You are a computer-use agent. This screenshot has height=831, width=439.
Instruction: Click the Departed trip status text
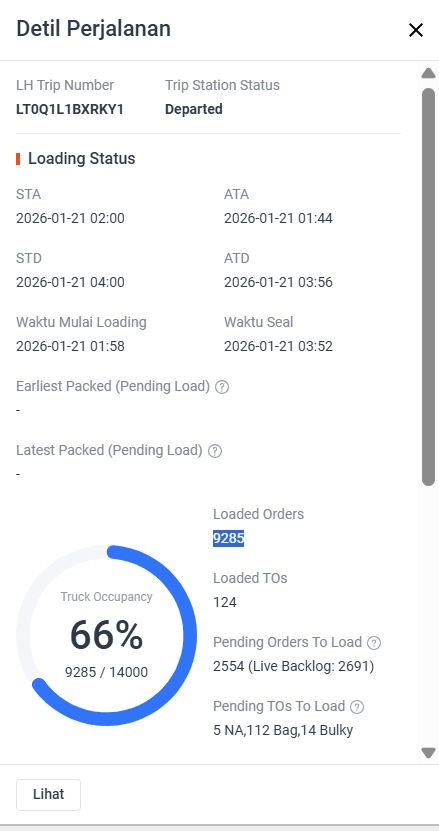click(x=194, y=110)
